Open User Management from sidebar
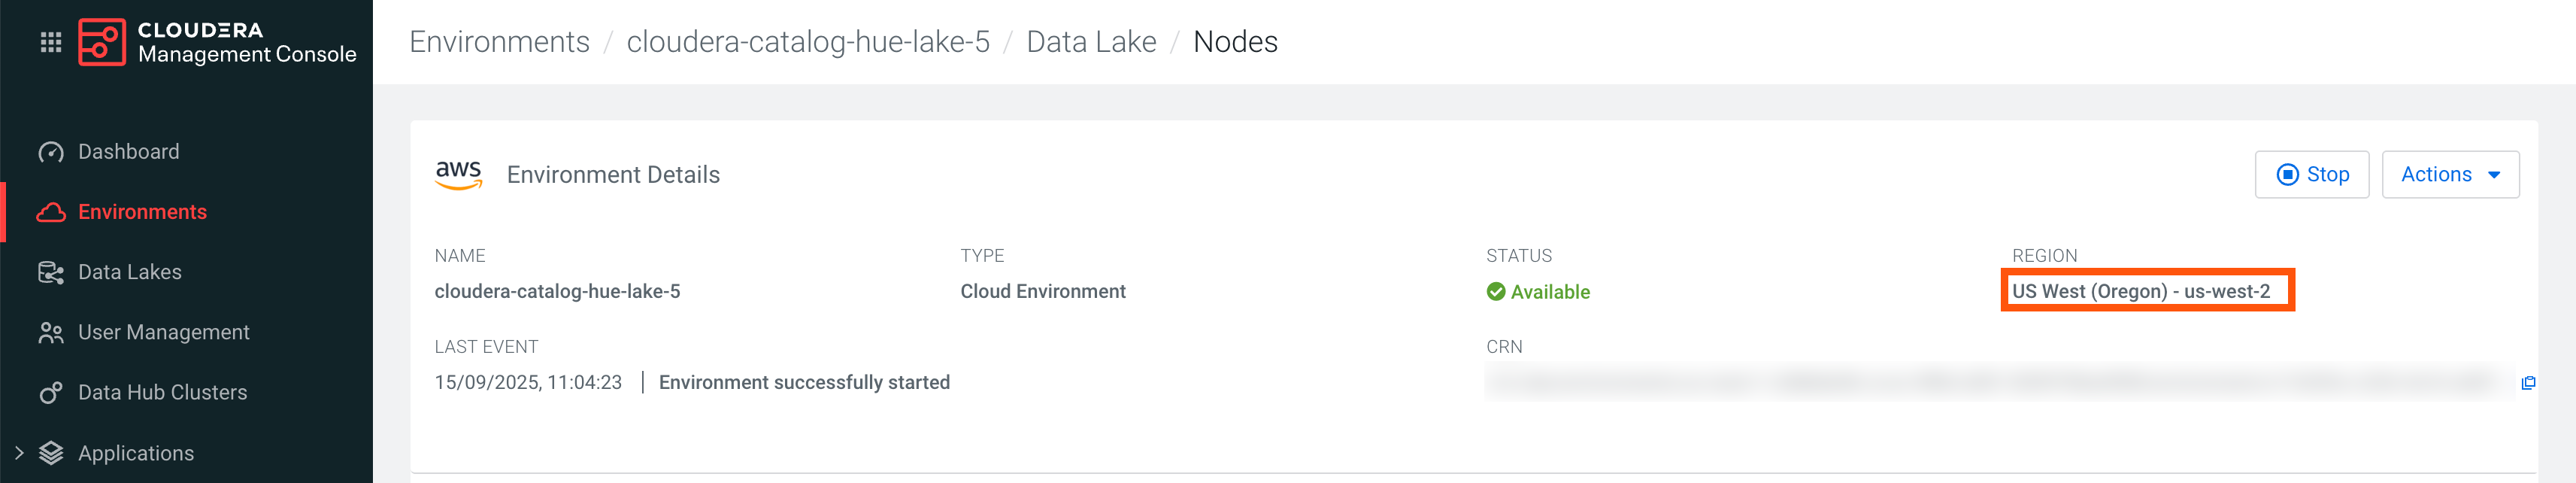 tap(164, 333)
